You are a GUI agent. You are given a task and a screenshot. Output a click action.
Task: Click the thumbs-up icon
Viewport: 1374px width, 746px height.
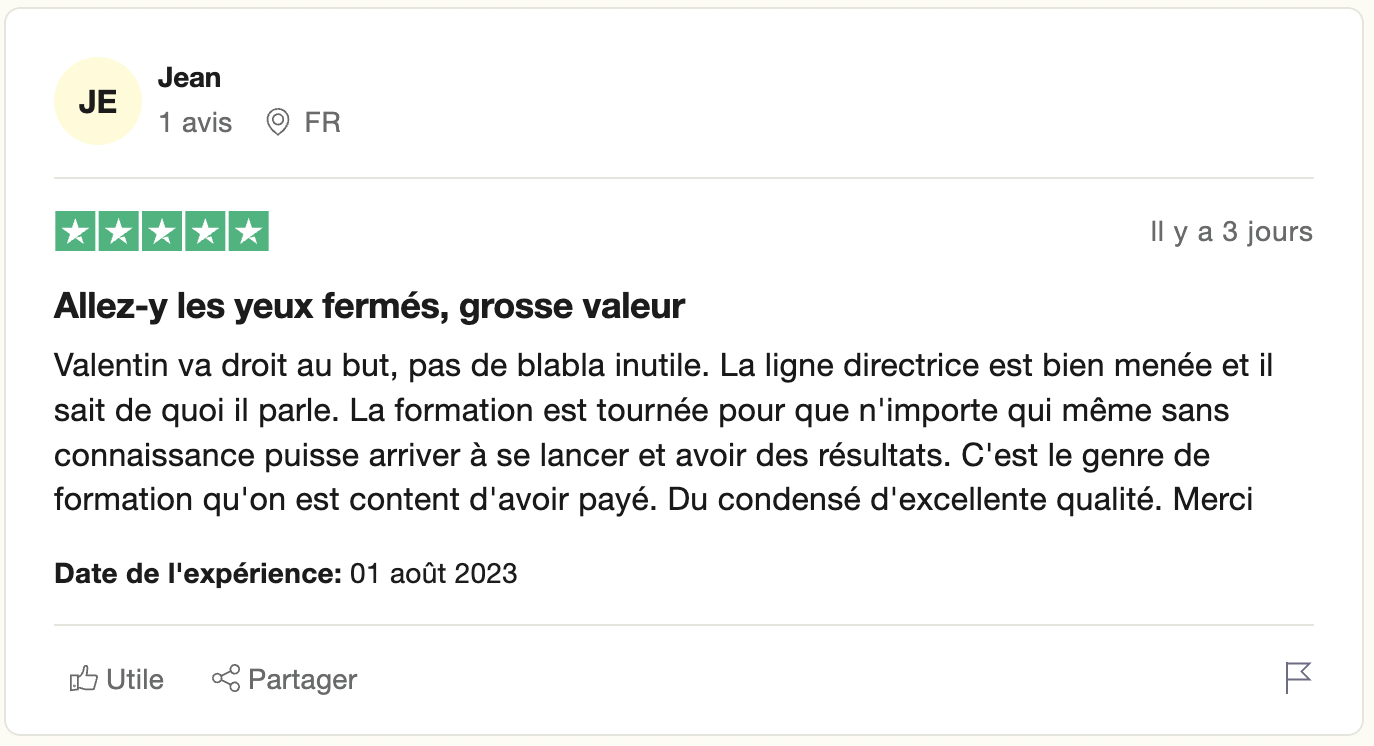point(83,680)
